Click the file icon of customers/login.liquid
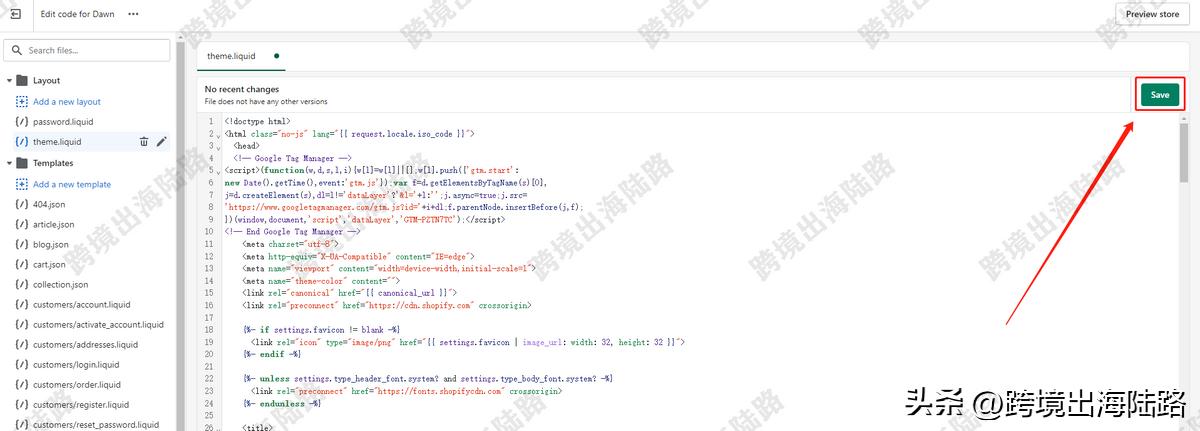1200x431 pixels. [x=22, y=364]
